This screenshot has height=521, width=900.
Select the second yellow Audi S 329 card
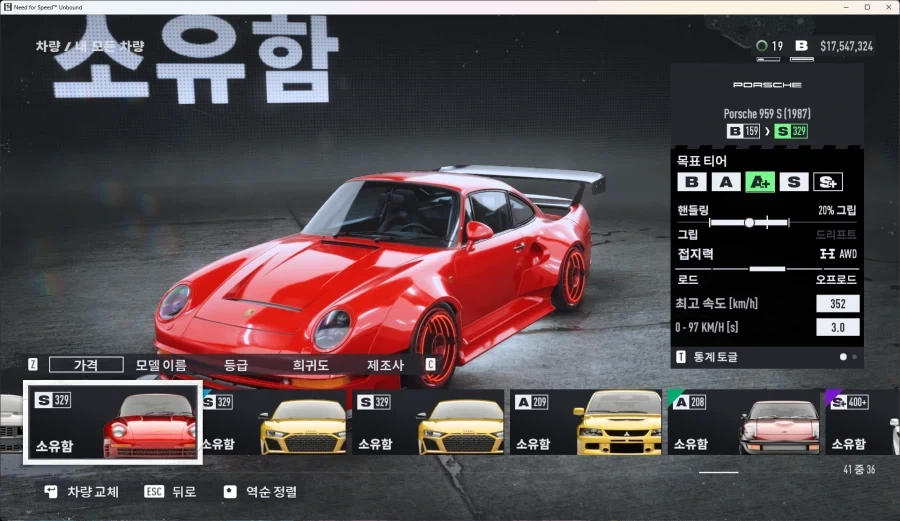pyautogui.click(x=428, y=422)
